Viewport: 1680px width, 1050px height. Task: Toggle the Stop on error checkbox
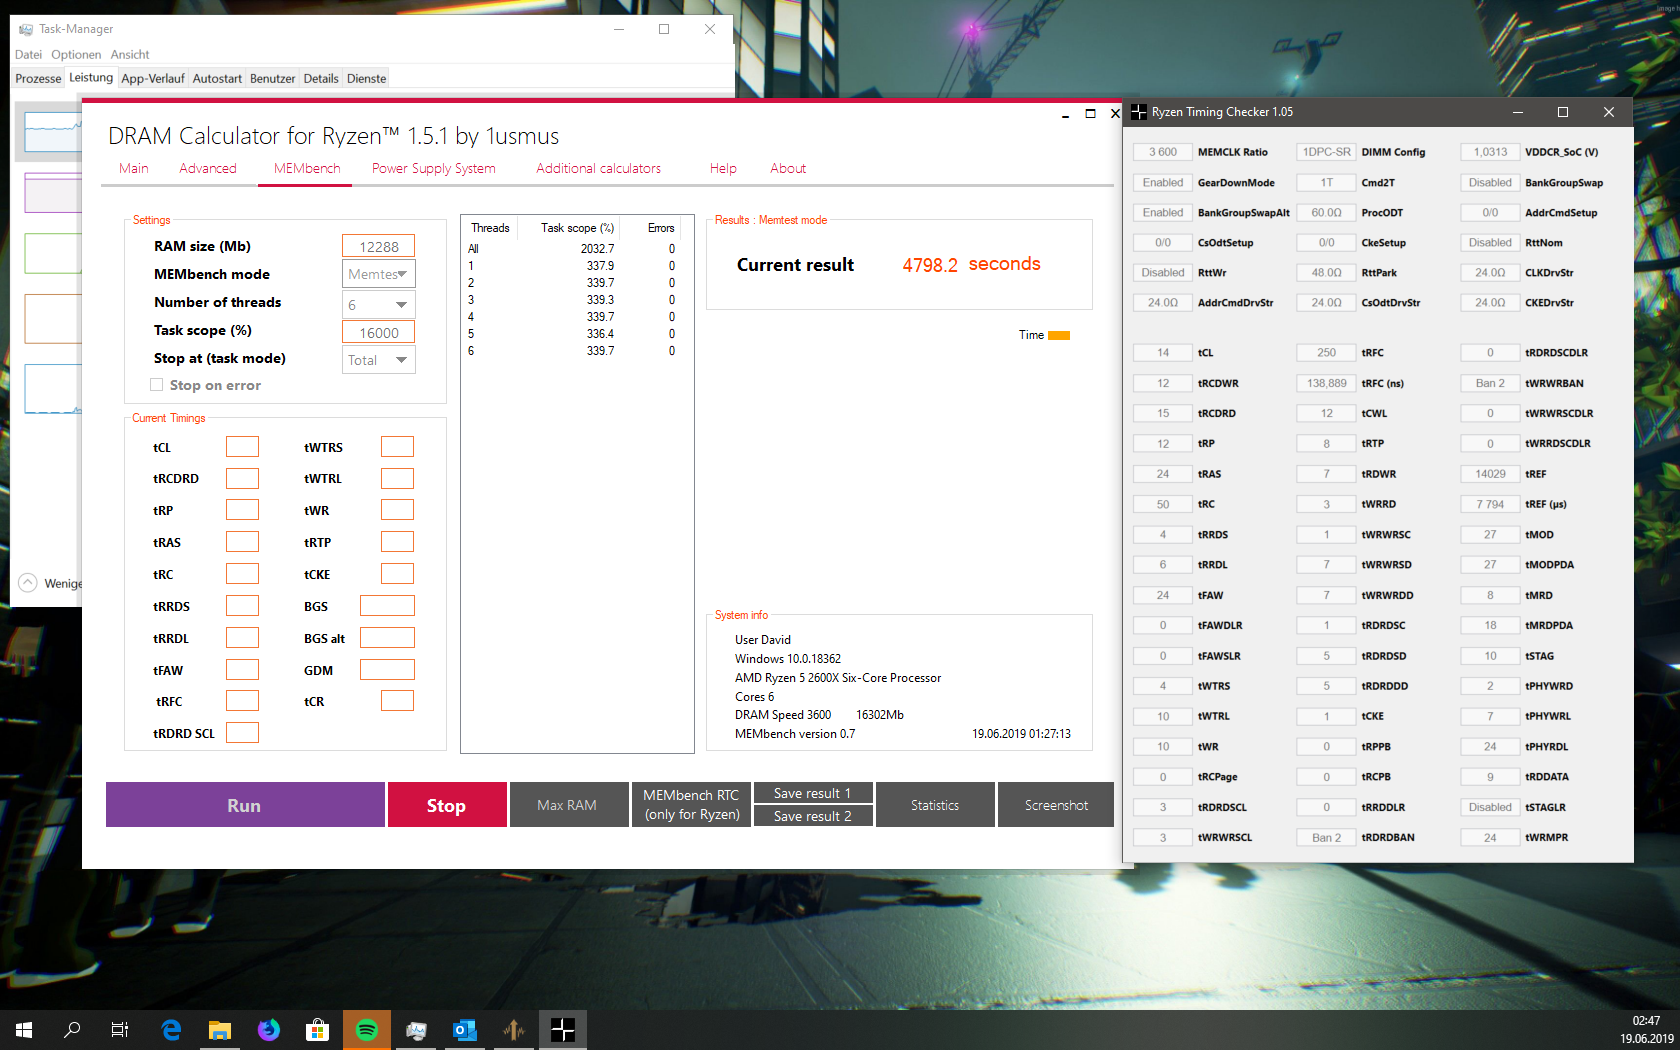[156, 385]
